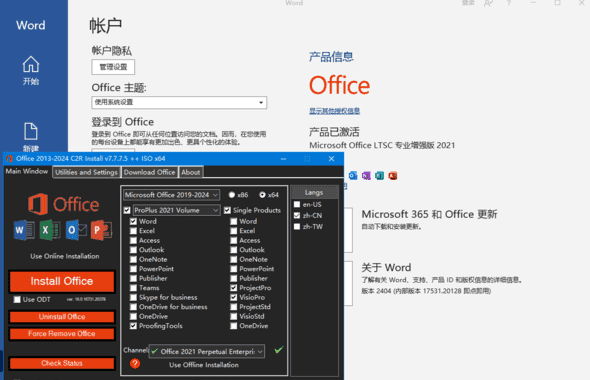Uncheck ProjectPro in Single Products
The image size is (590, 380).
point(234,288)
